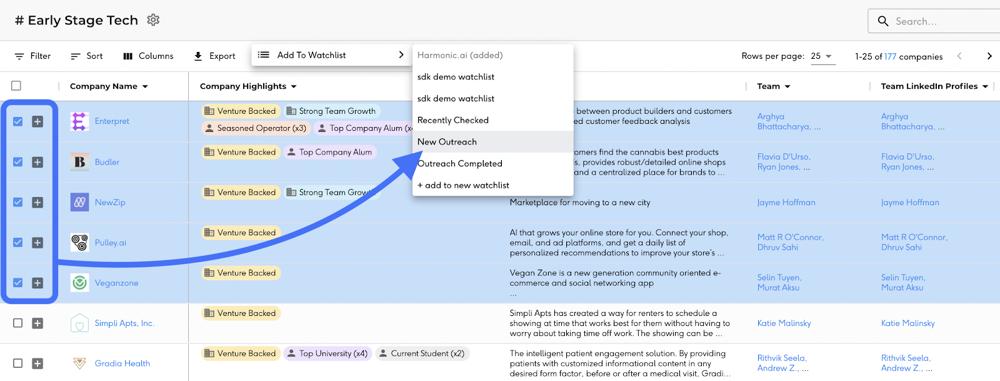Toggle the select-all header checkbox
This screenshot has width=1000, height=381.
(17, 86)
